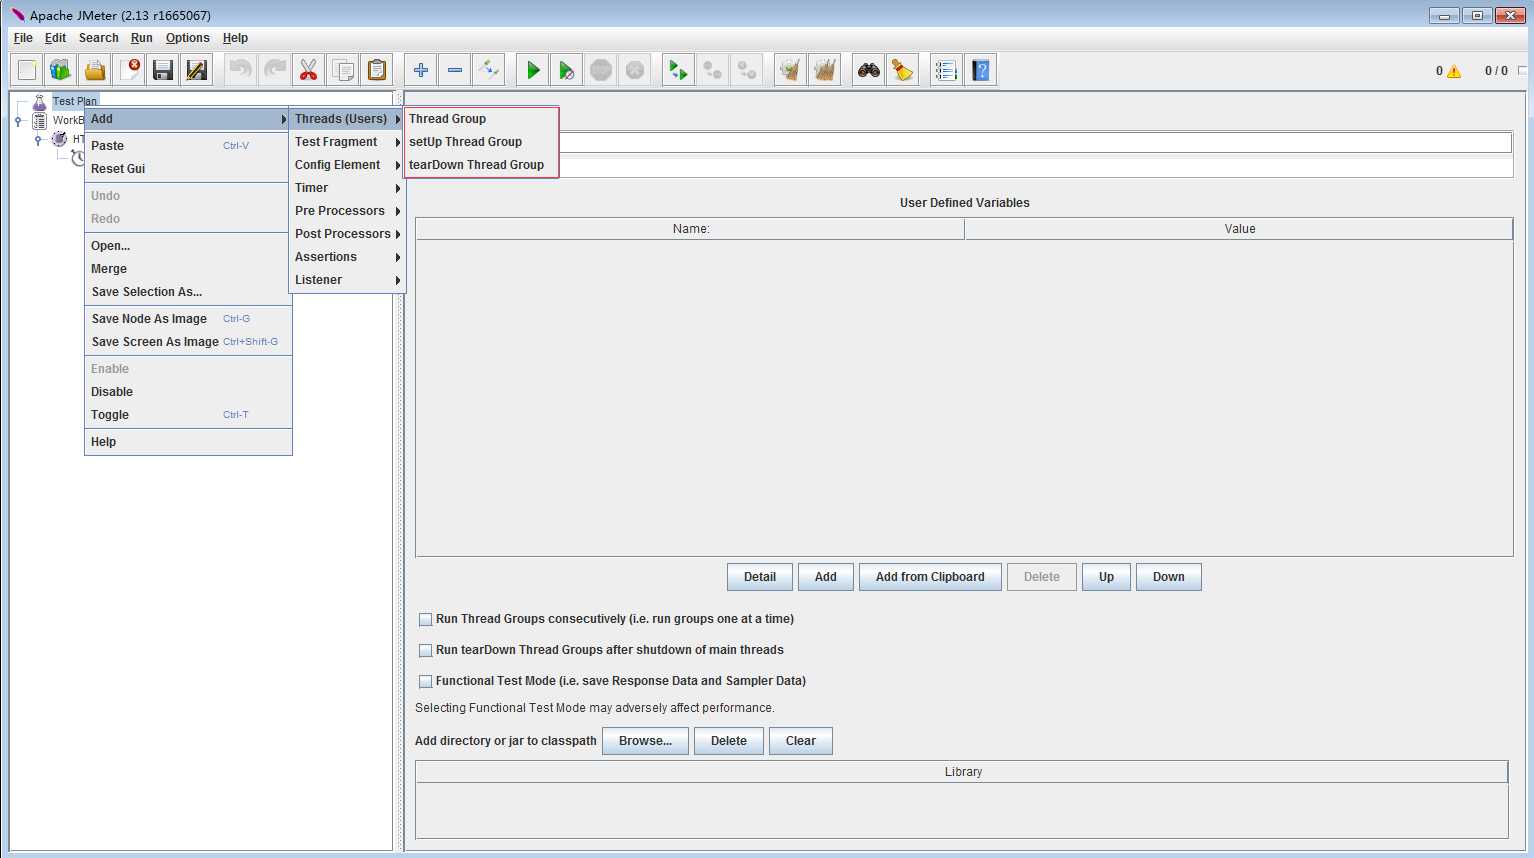Image resolution: width=1534 pixels, height=858 pixels.
Task: Select tearDown Thread Group entry
Action: (x=481, y=165)
